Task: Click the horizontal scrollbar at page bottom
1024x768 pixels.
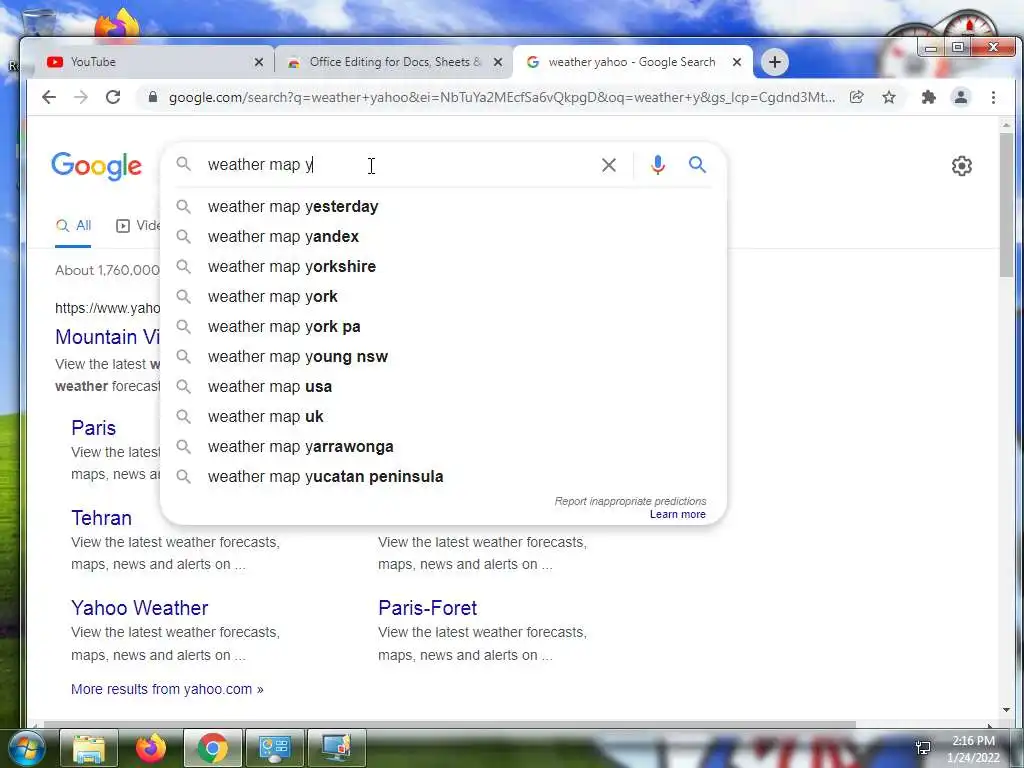Action: [x=449, y=724]
